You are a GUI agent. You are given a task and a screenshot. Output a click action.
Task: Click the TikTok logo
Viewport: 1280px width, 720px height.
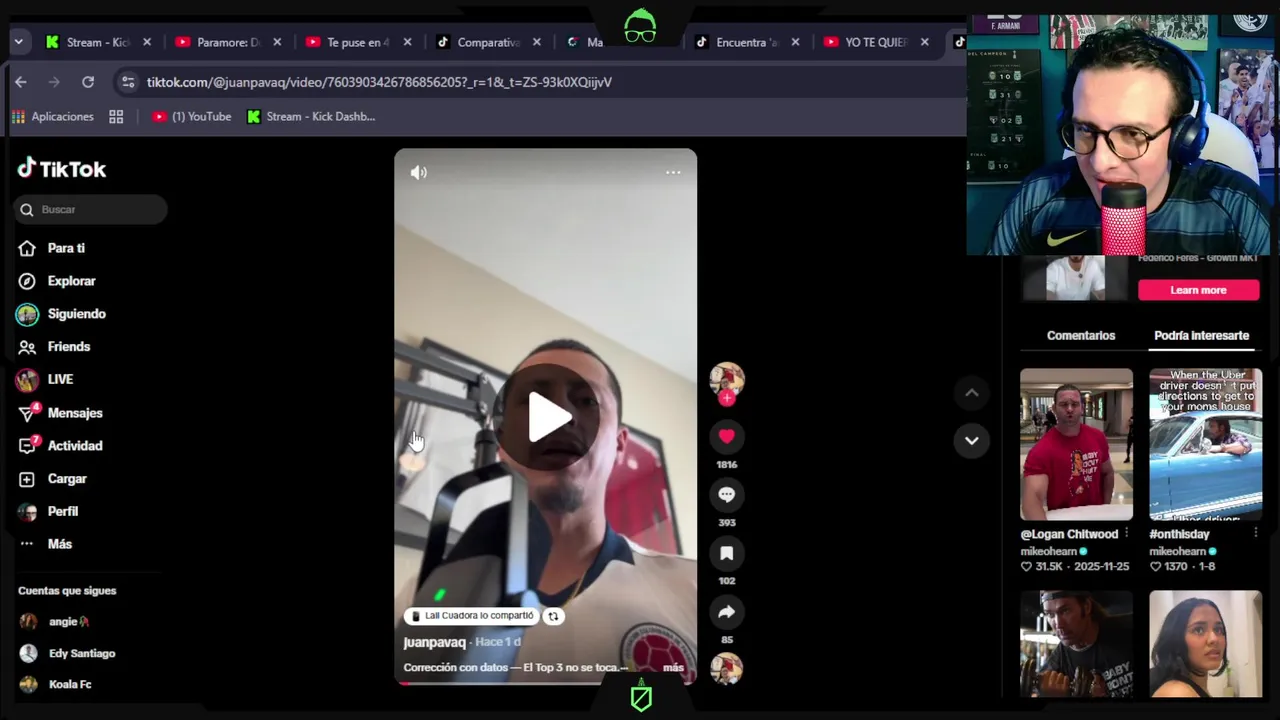click(62, 169)
